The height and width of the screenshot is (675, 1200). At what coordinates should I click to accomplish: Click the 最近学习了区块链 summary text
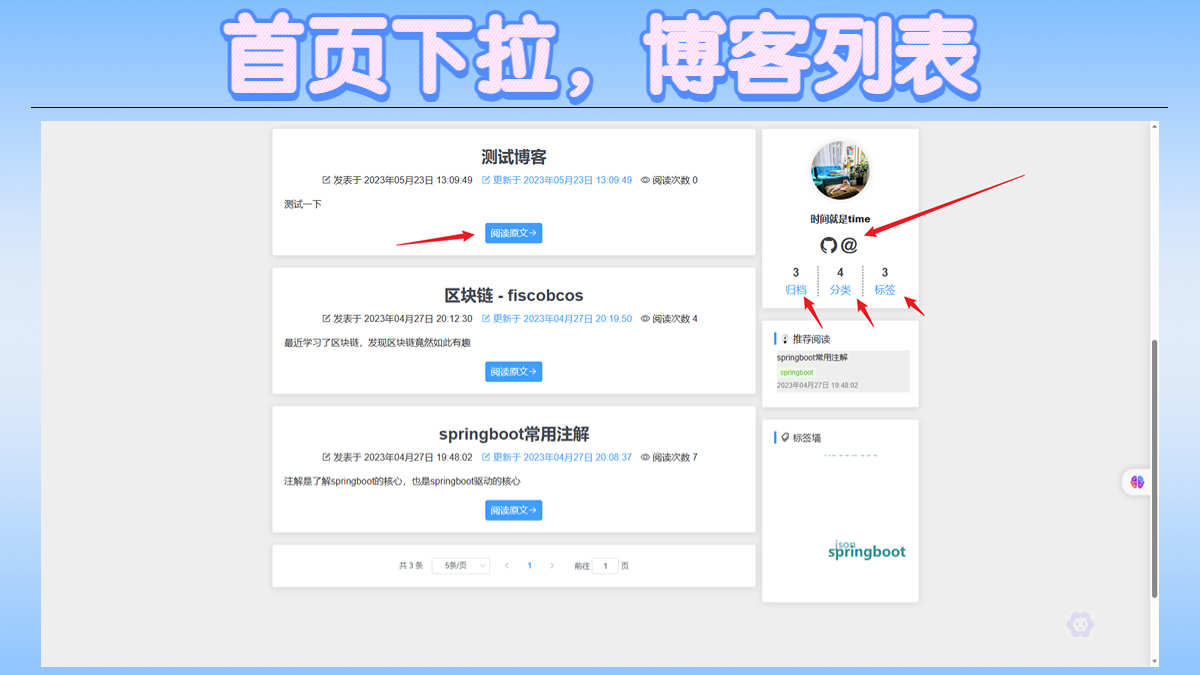coord(377,343)
